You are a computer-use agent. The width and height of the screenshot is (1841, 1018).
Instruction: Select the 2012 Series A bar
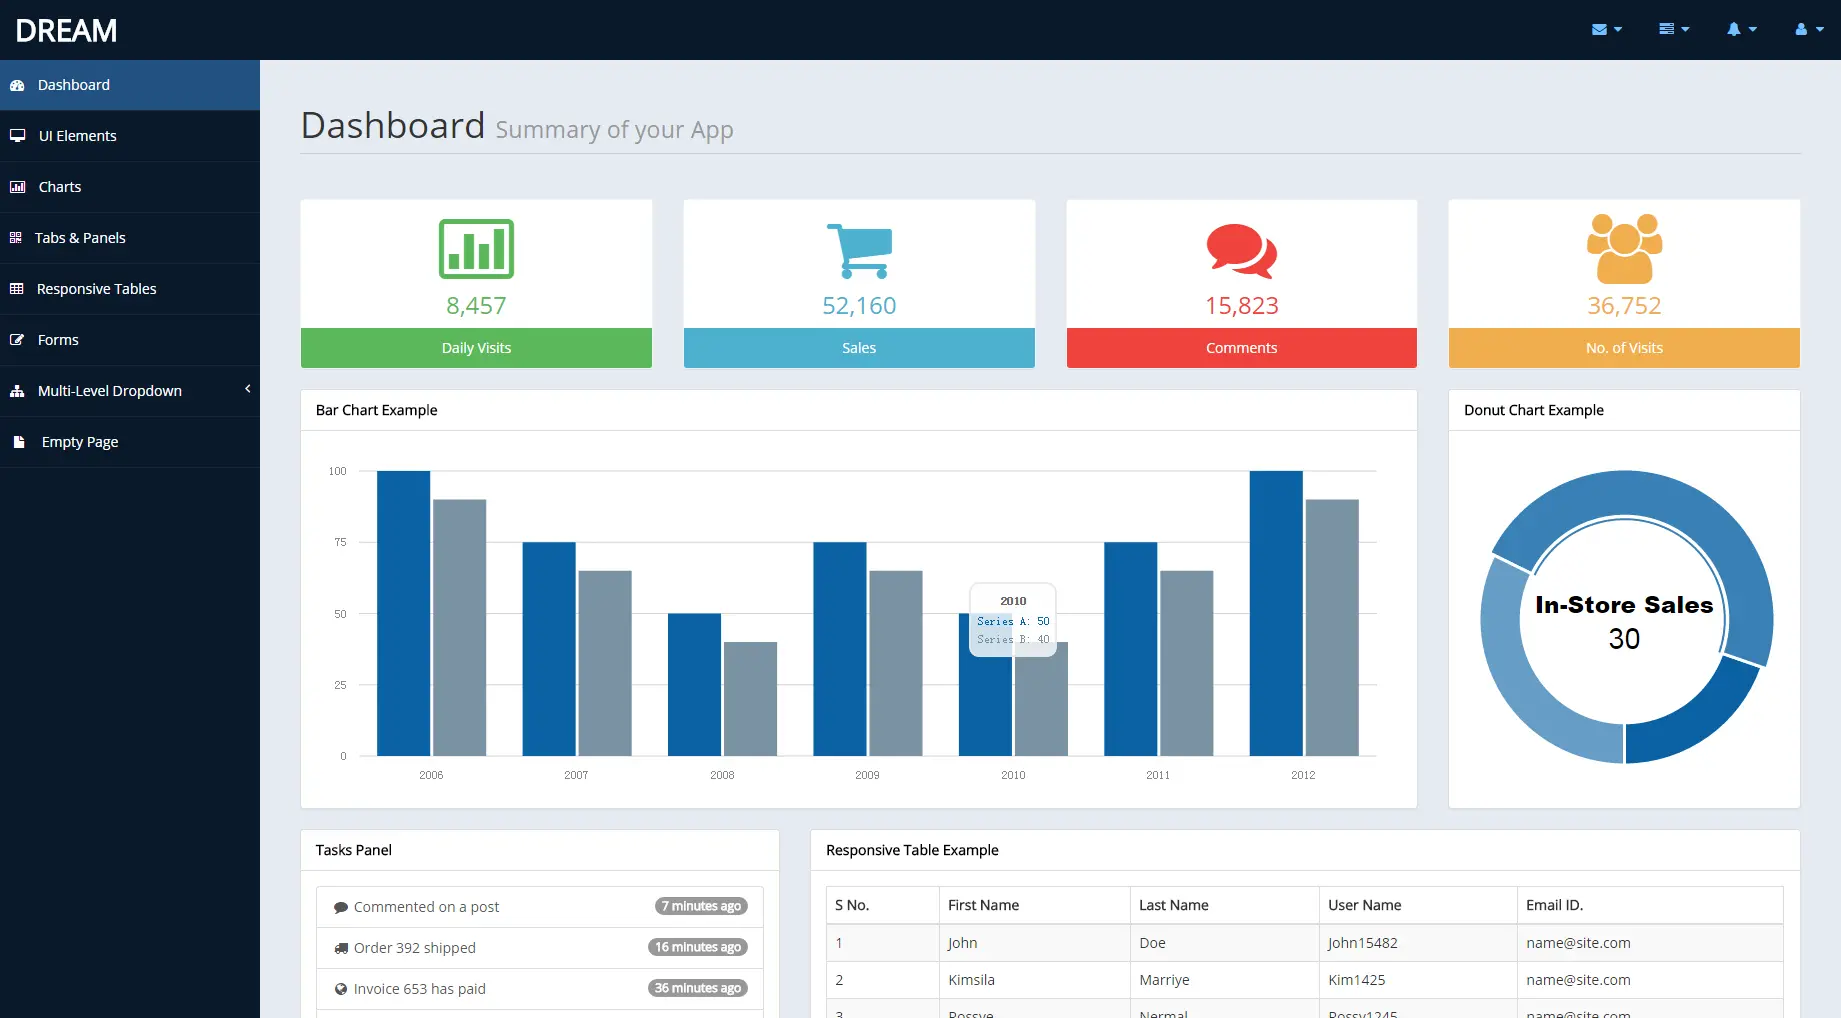click(1276, 613)
